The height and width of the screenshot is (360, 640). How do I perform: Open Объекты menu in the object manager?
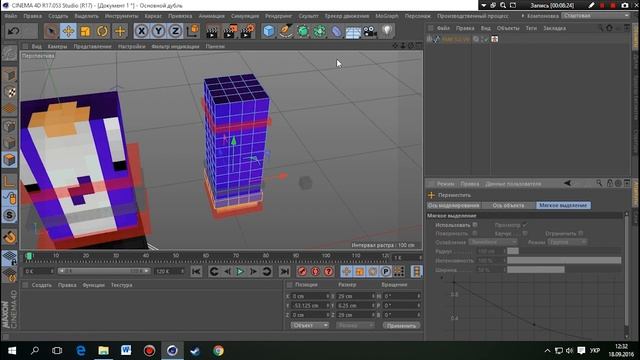click(508, 28)
